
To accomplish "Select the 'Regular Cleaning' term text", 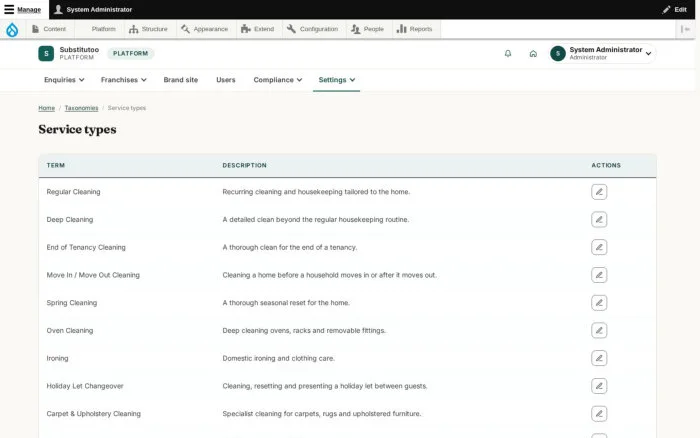I will [73, 192].
